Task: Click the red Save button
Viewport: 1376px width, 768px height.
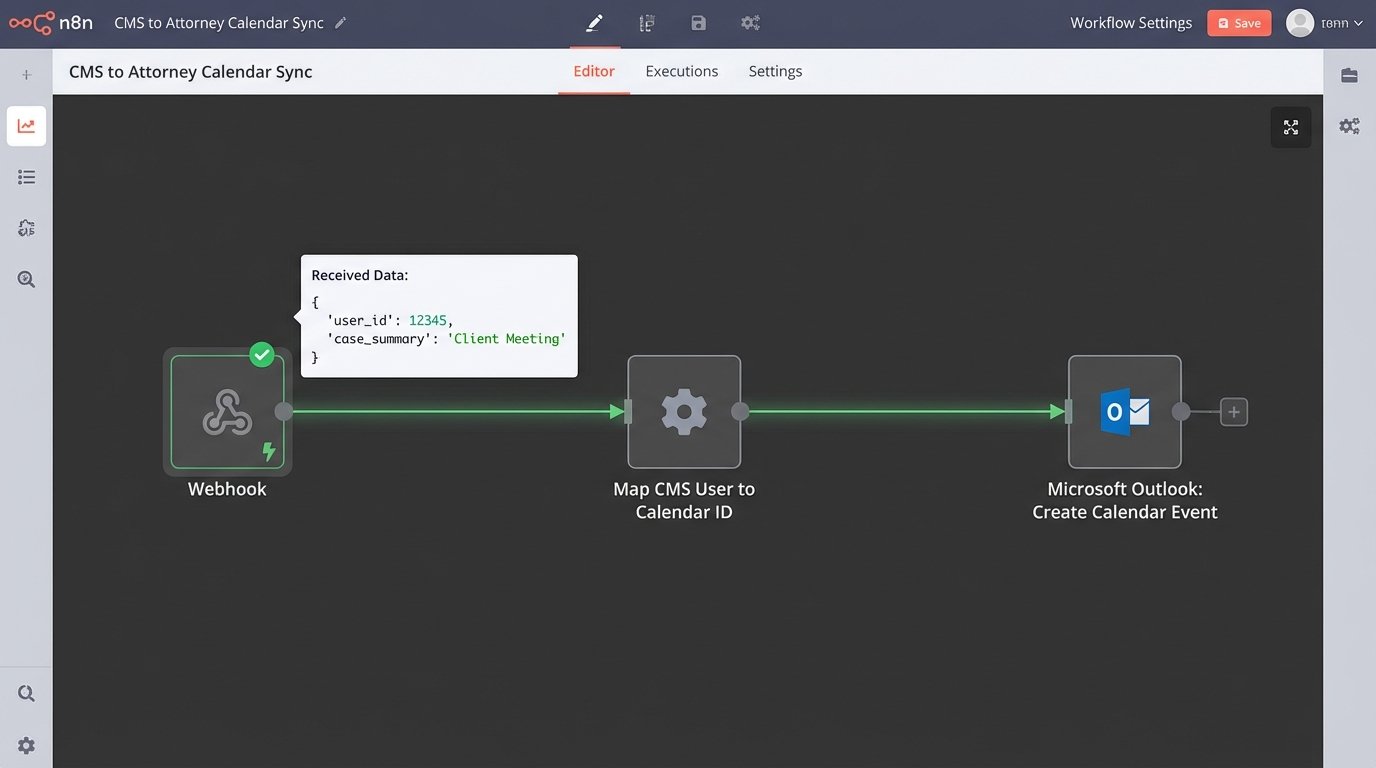Action: (1238, 23)
